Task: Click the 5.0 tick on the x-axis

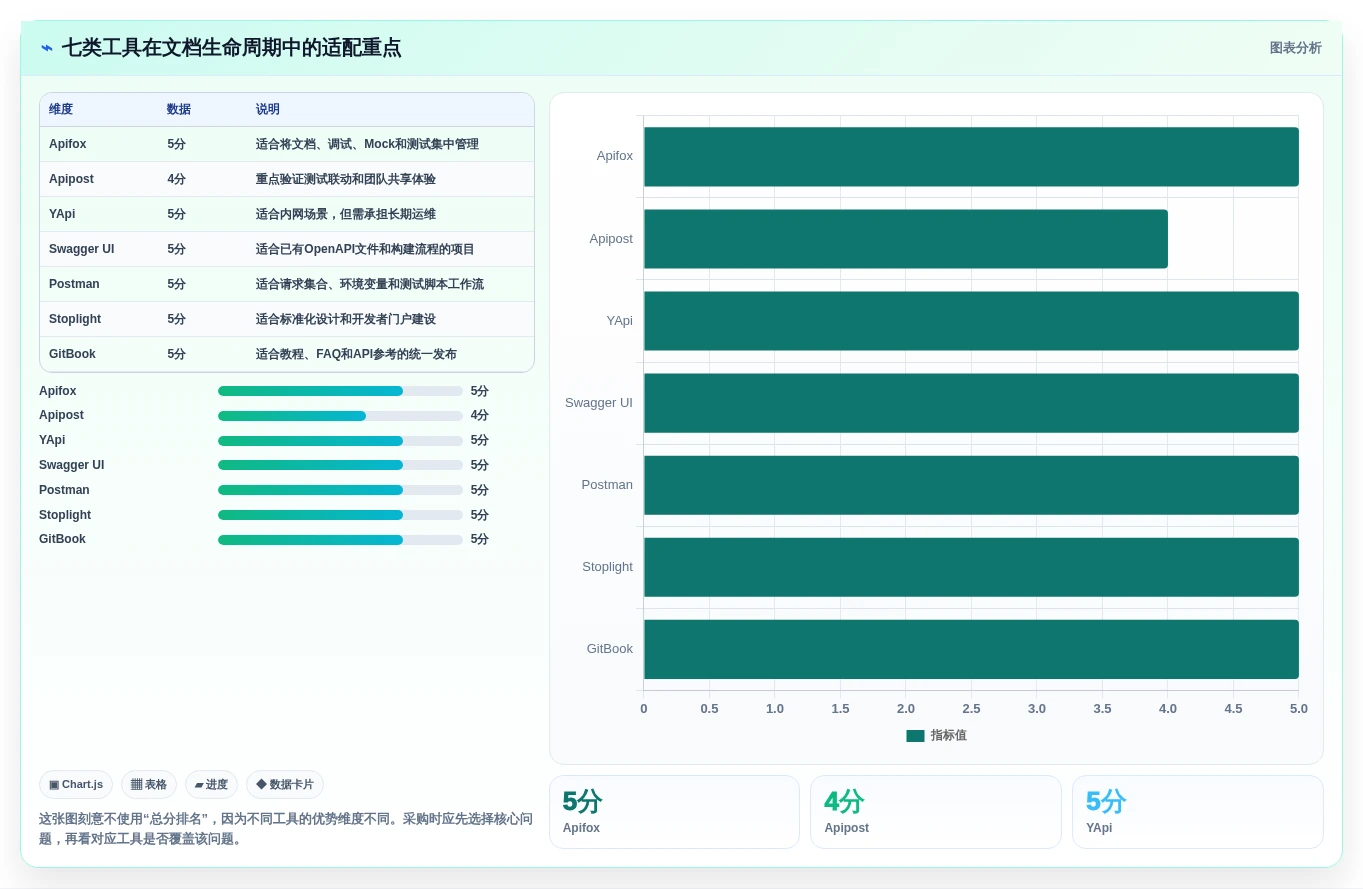Action: [x=1299, y=709]
